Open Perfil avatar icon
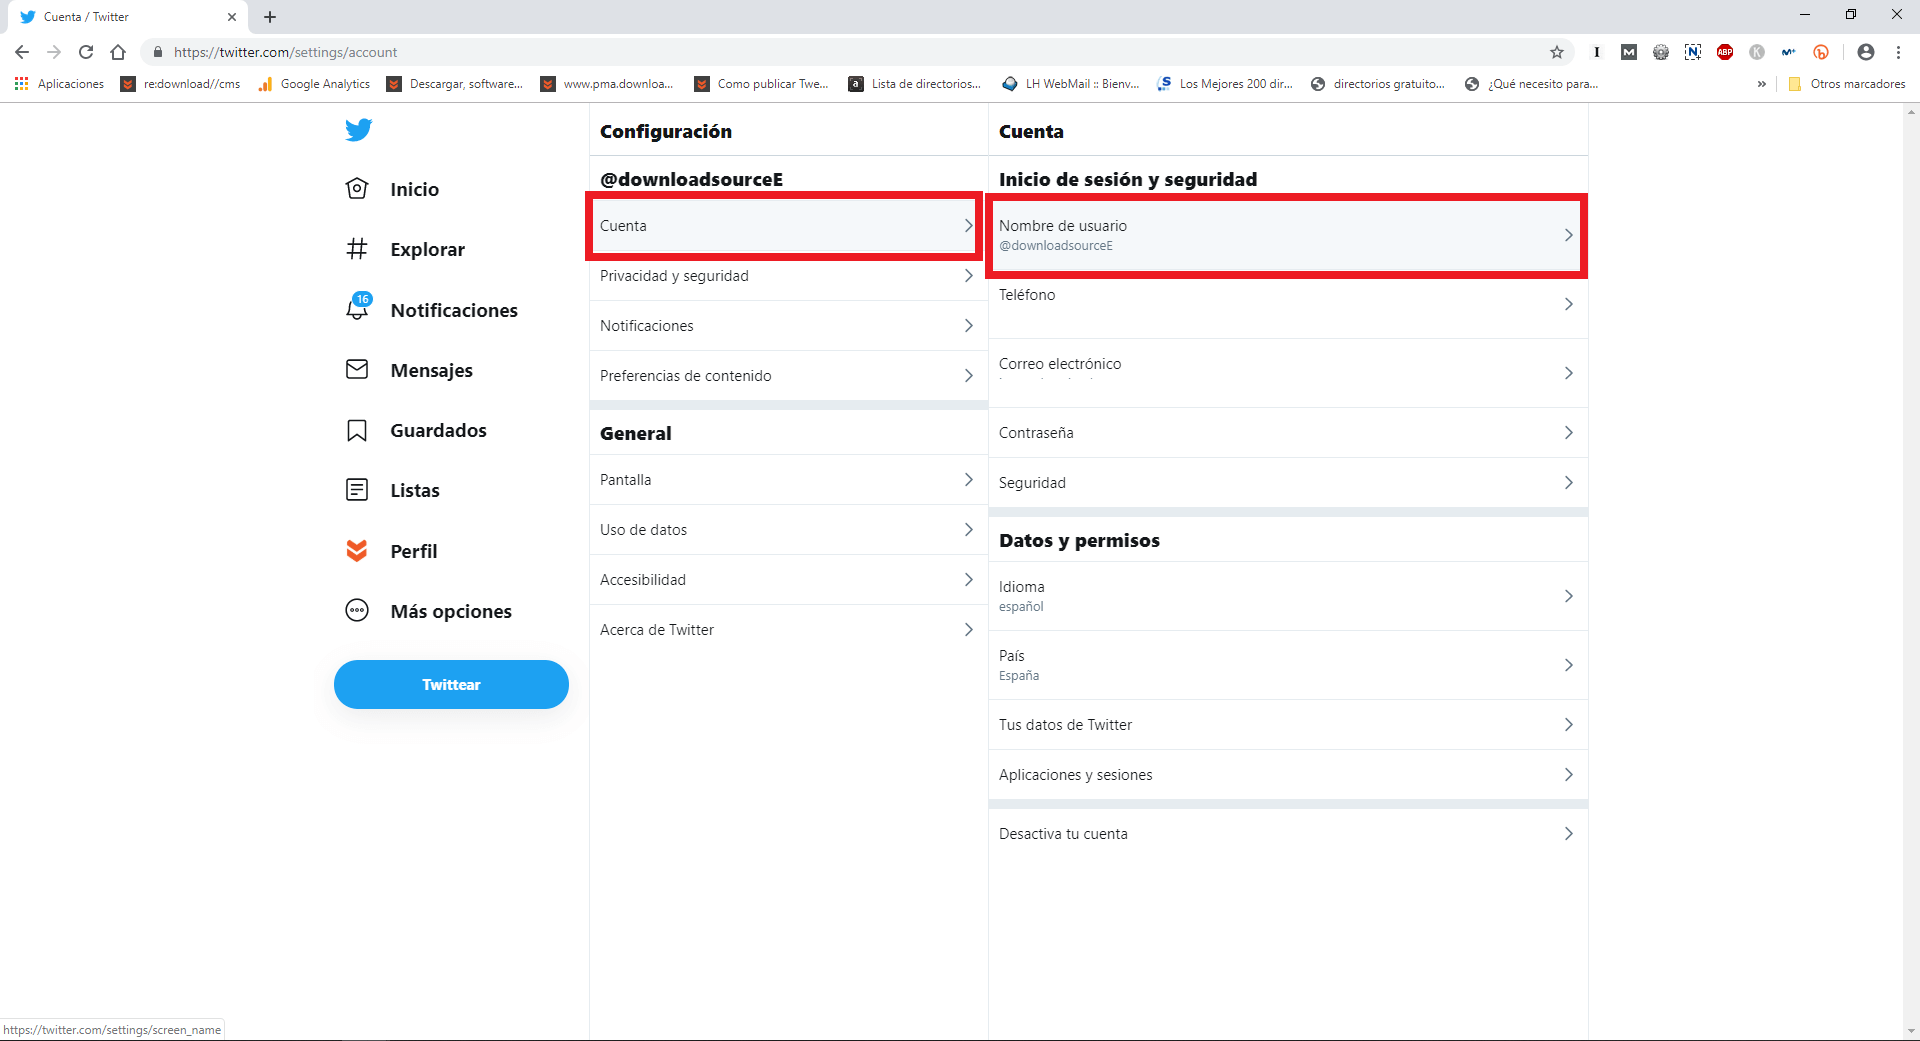 tap(357, 551)
